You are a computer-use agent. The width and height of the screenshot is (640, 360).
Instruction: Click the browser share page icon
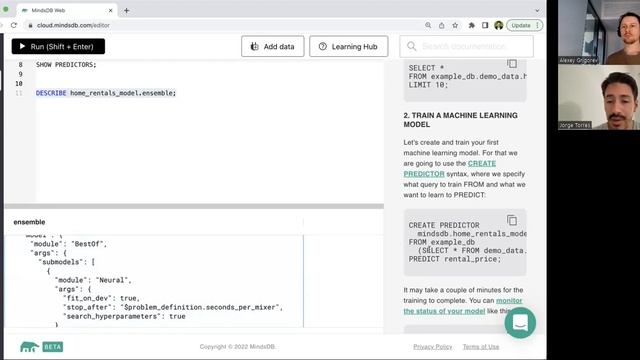[x=441, y=25]
